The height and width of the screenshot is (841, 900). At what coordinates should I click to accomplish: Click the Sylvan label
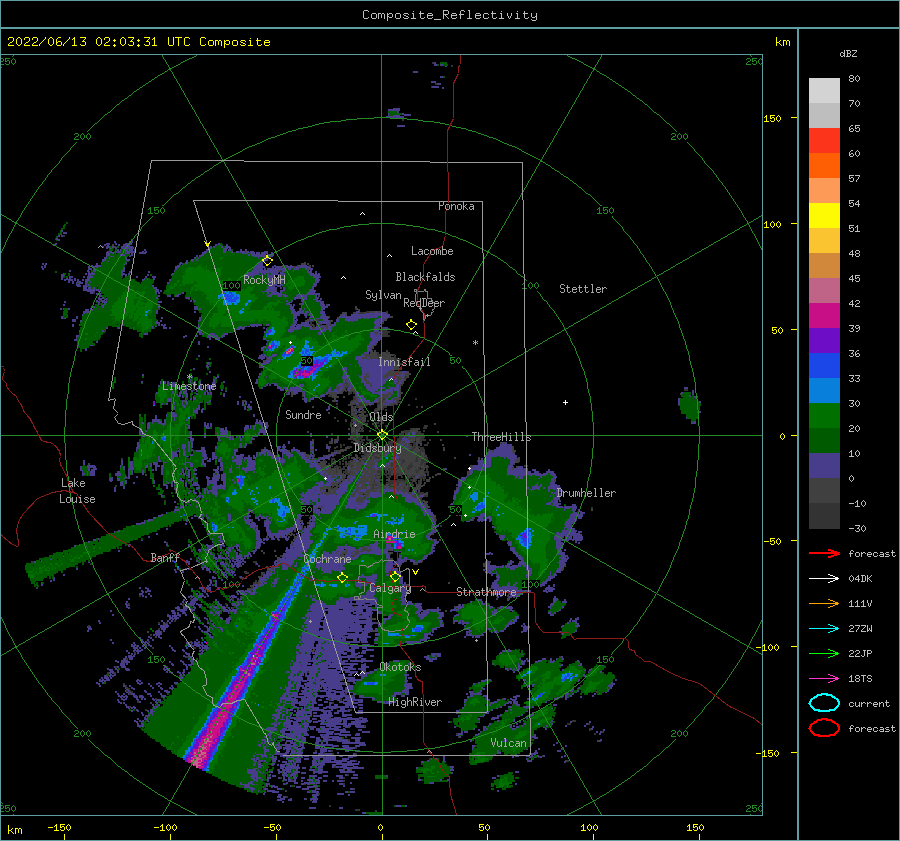point(383,296)
